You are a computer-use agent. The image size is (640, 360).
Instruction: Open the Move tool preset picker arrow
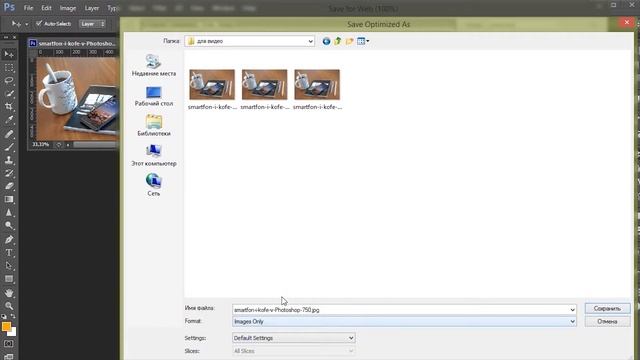27,24
